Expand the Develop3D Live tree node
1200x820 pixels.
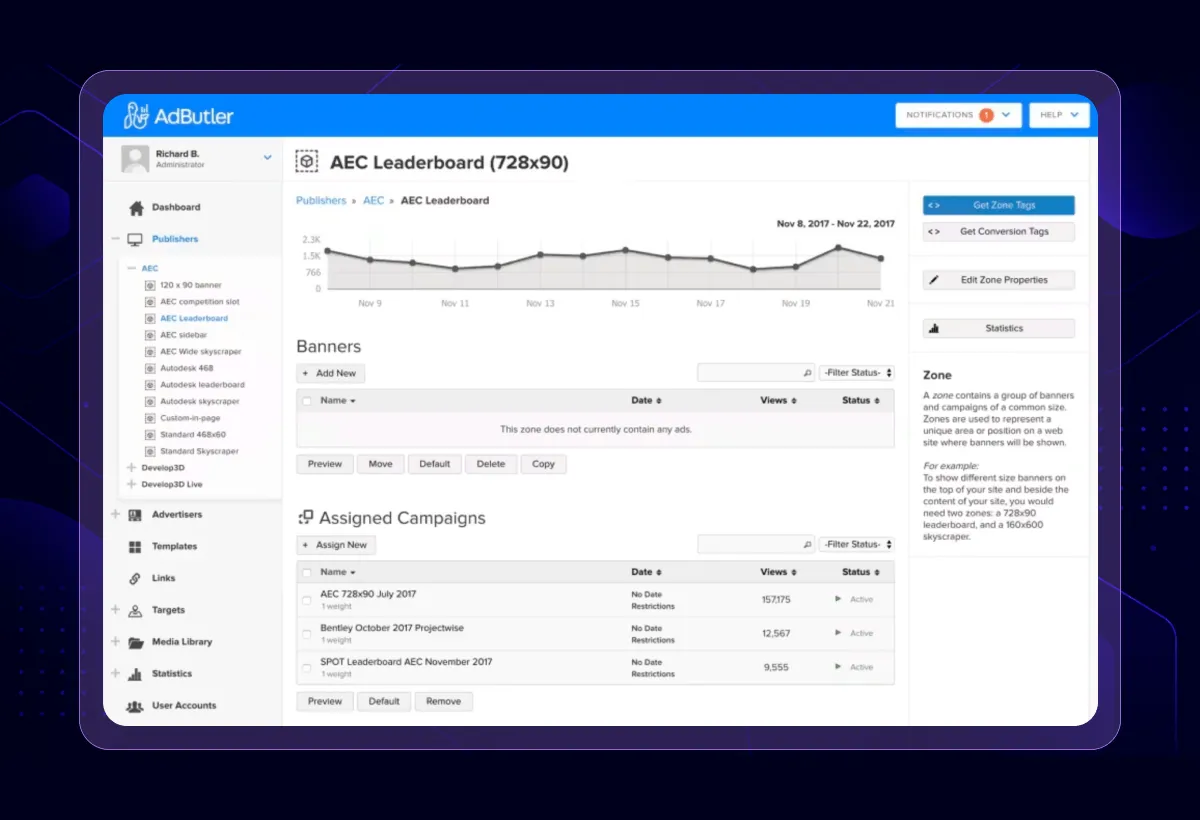[x=131, y=485]
